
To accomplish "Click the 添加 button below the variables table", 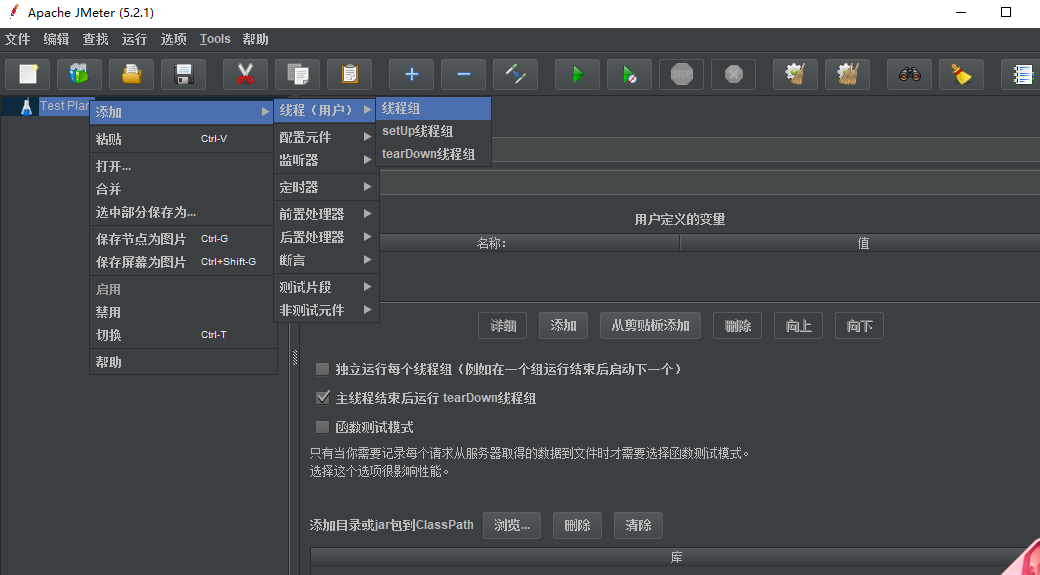I will point(563,326).
